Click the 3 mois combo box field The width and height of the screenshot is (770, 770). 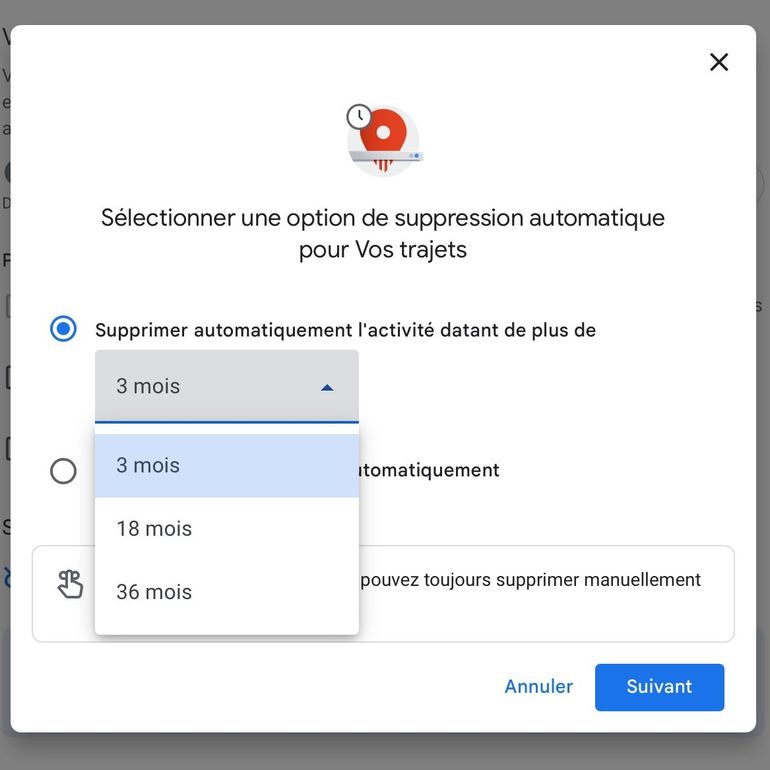tap(227, 386)
